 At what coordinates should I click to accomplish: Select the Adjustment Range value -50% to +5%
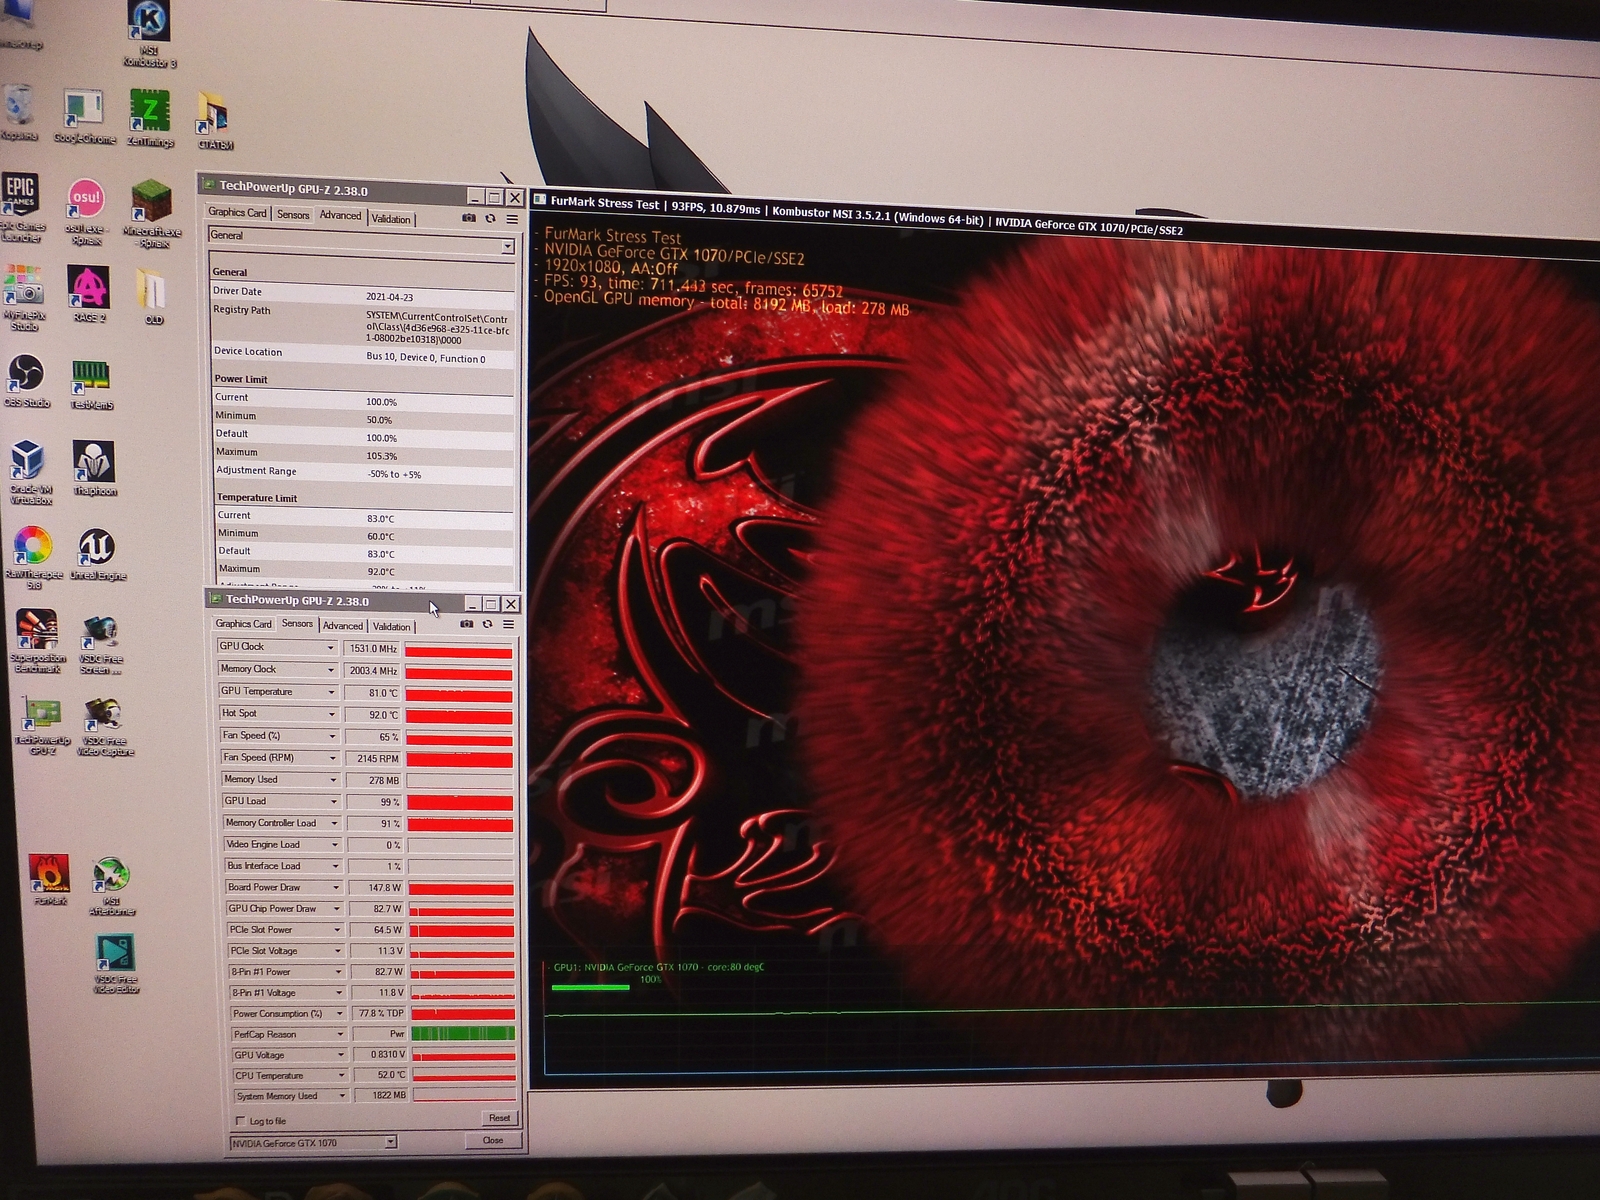(394, 474)
